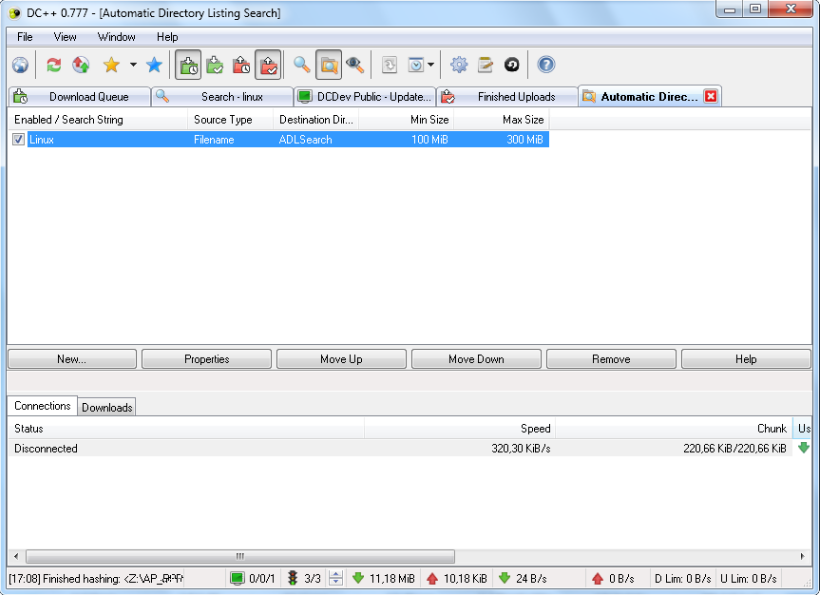This screenshot has width=821, height=595.
Task: Click Open file list toolbar icon
Action: [x=389, y=65]
